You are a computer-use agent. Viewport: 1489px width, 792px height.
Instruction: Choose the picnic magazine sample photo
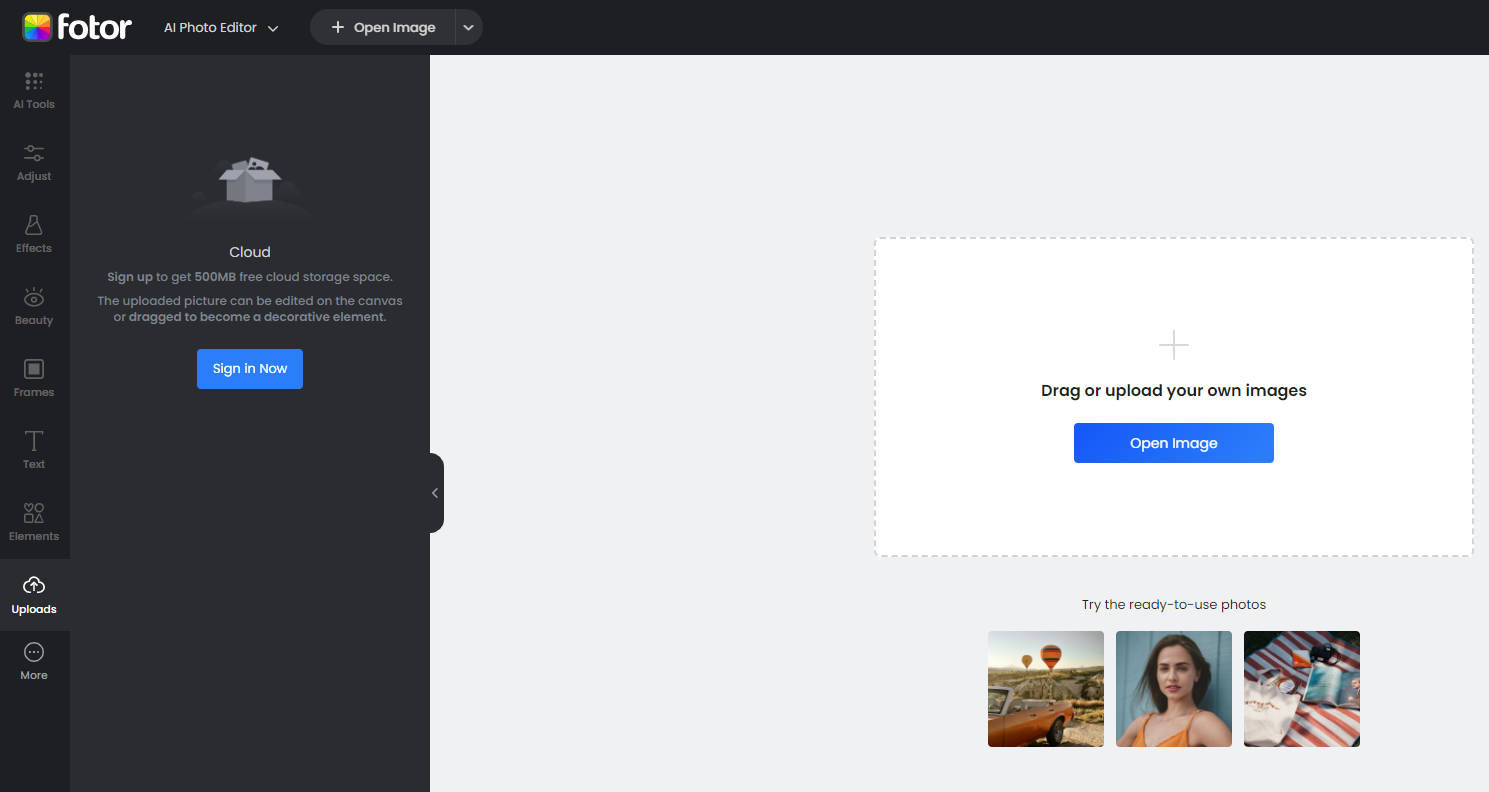1301,689
